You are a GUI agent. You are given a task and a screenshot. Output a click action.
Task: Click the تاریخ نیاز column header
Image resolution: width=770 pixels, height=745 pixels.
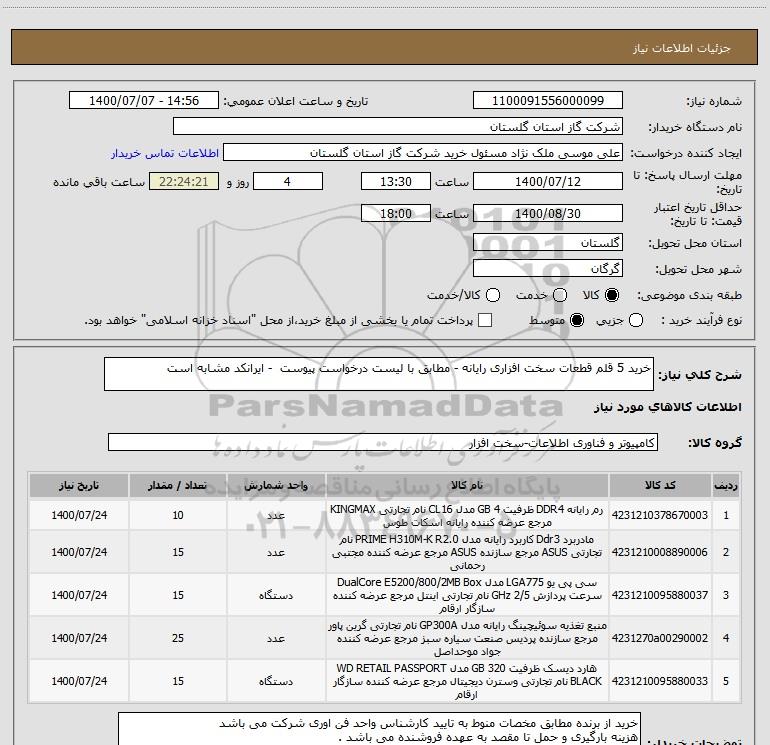point(79,486)
